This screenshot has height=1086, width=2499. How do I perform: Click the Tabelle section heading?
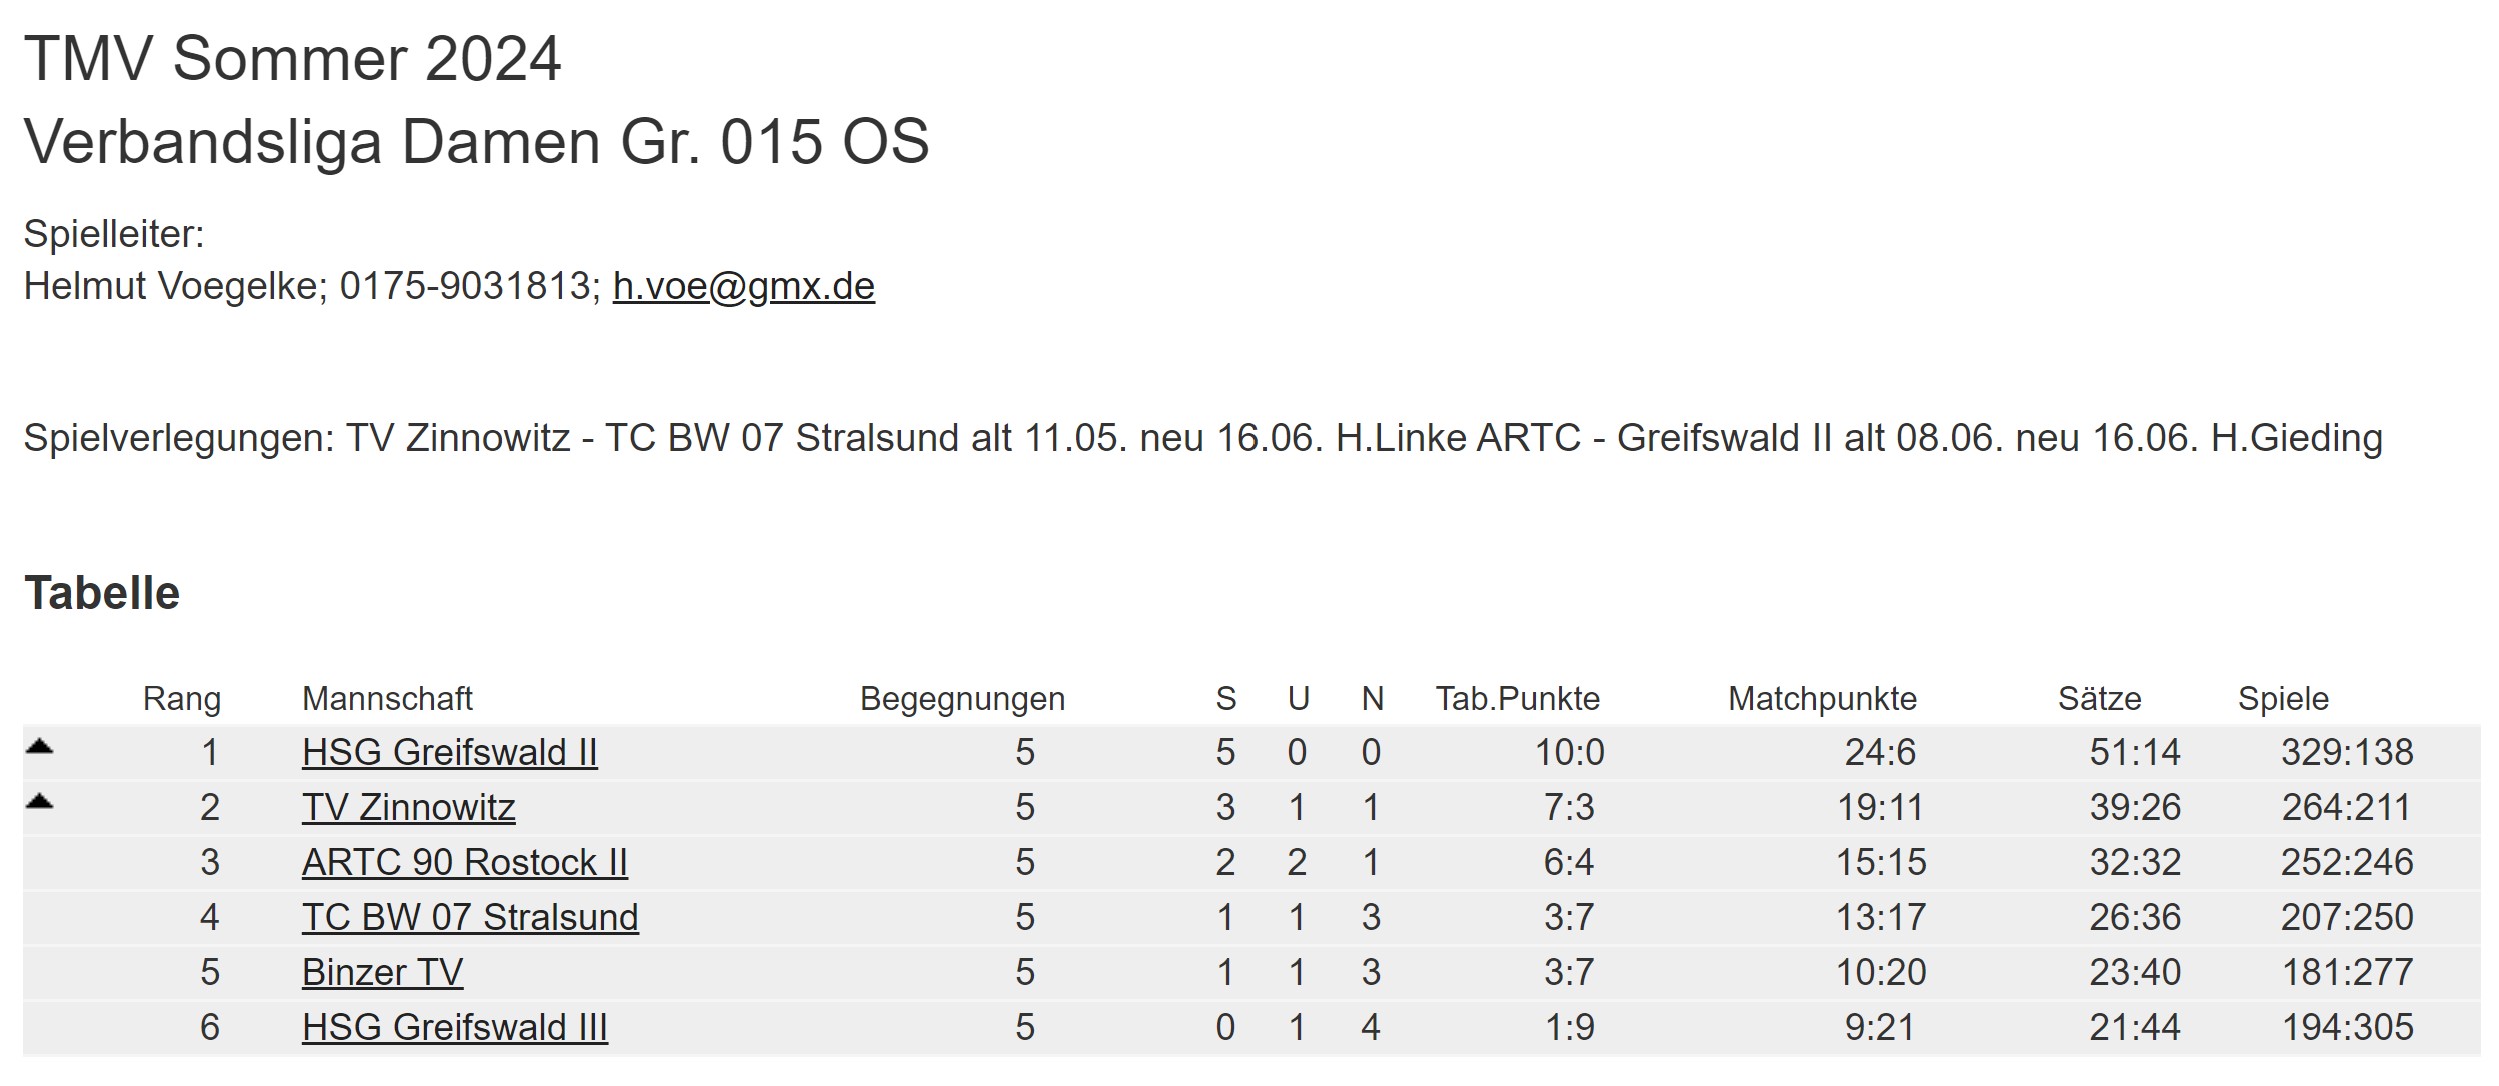coord(102,593)
